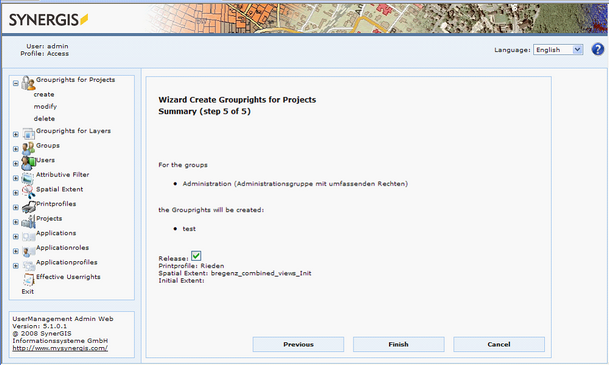Click the Applicationprofiles icon
609x365 pixels.
(x=28, y=266)
